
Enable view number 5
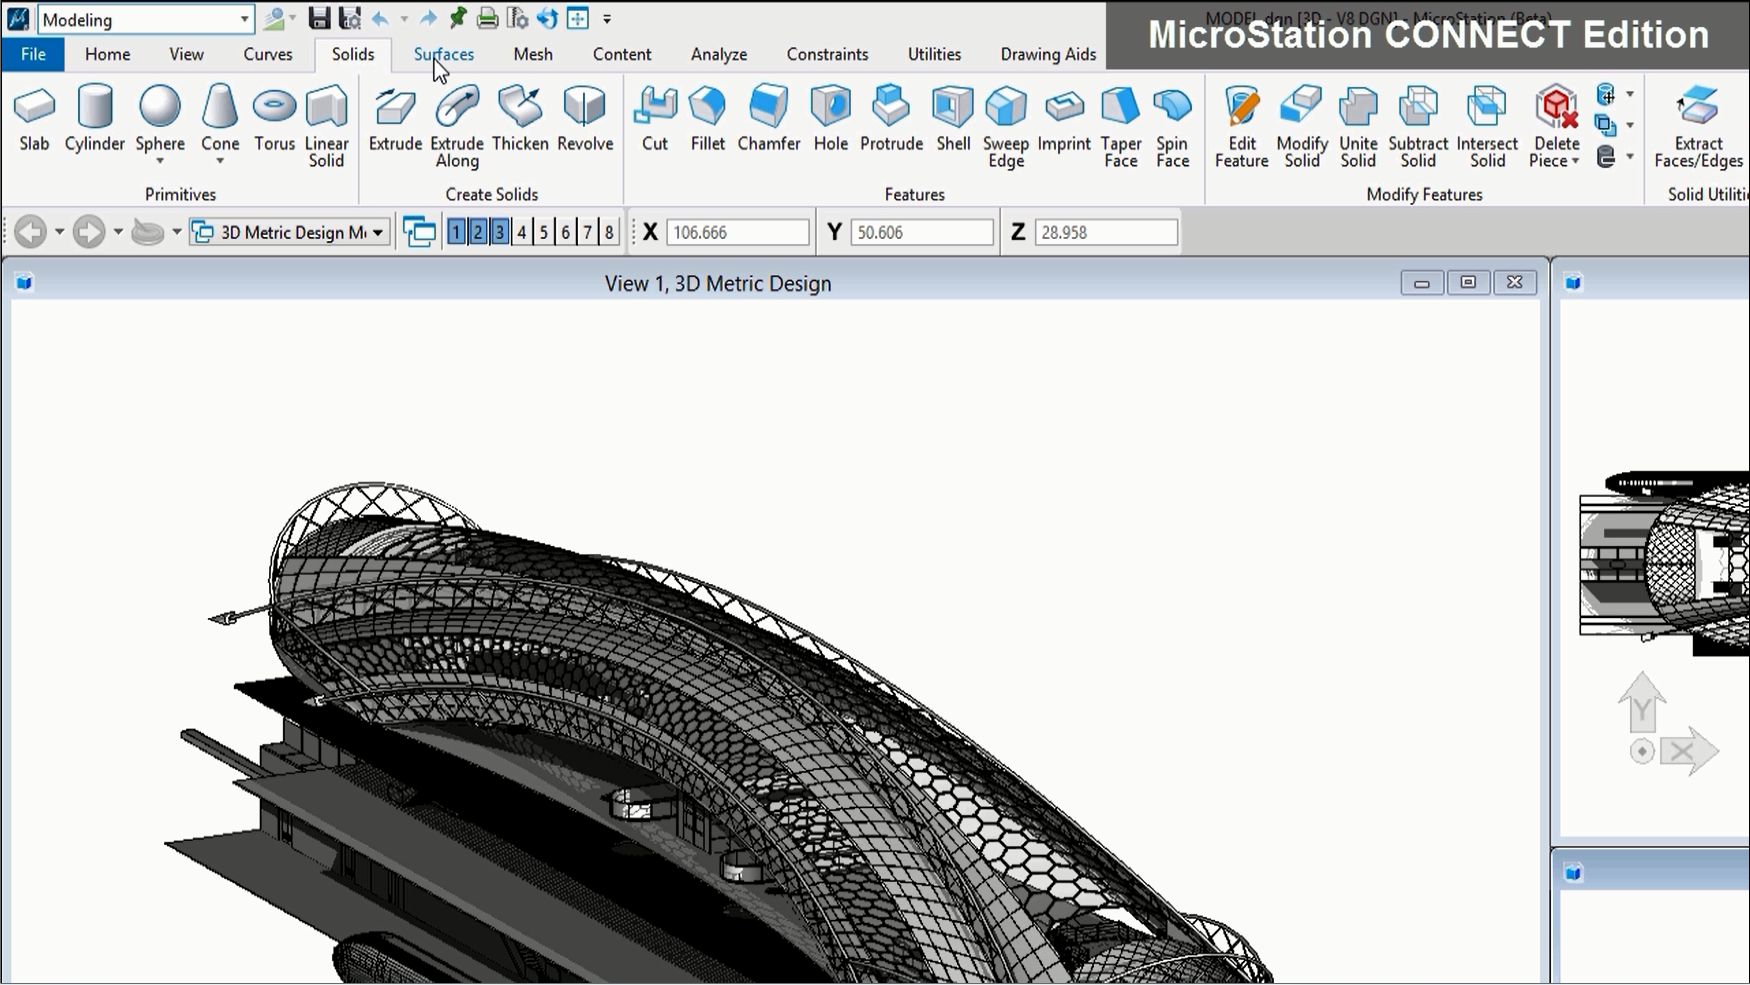[544, 232]
